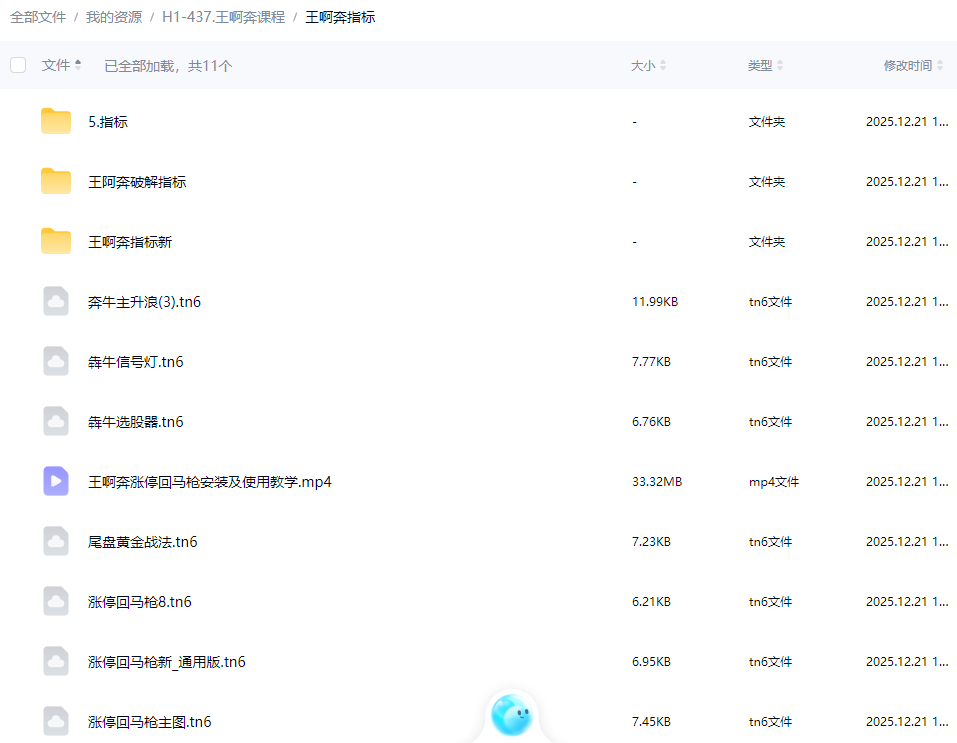The height and width of the screenshot is (743, 957).
Task: Open the floating blue assistant mascot
Action: pos(511,714)
